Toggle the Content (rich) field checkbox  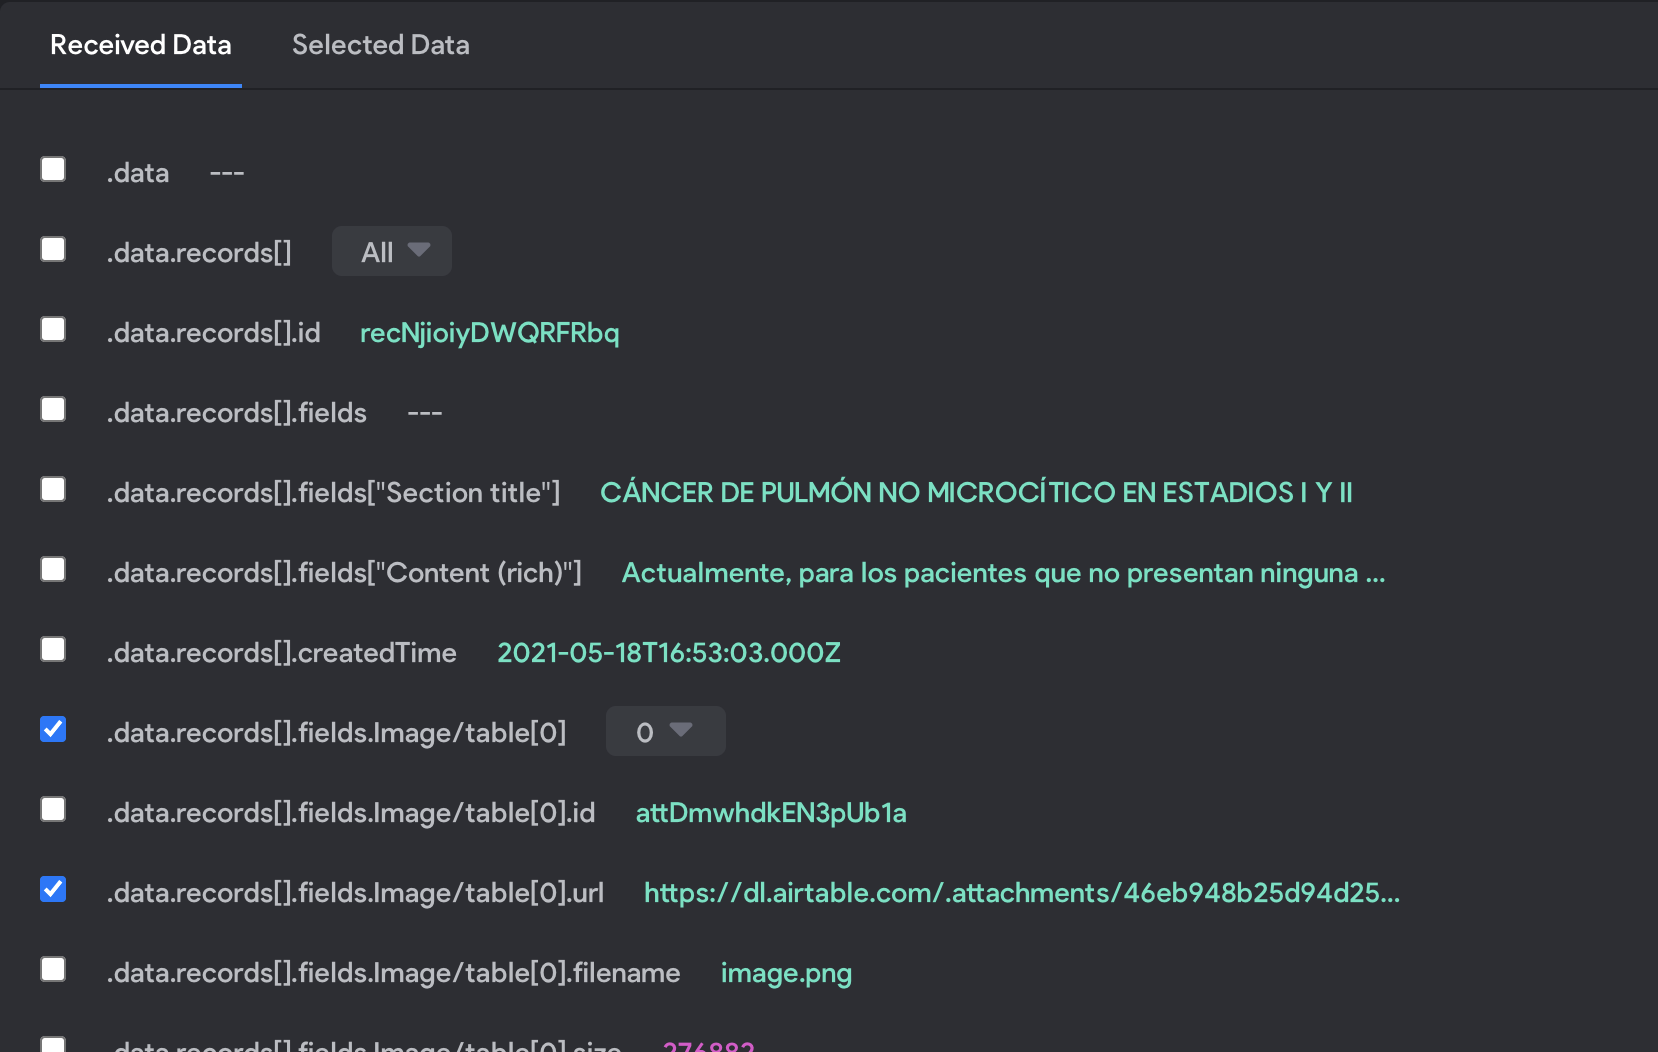(x=53, y=569)
